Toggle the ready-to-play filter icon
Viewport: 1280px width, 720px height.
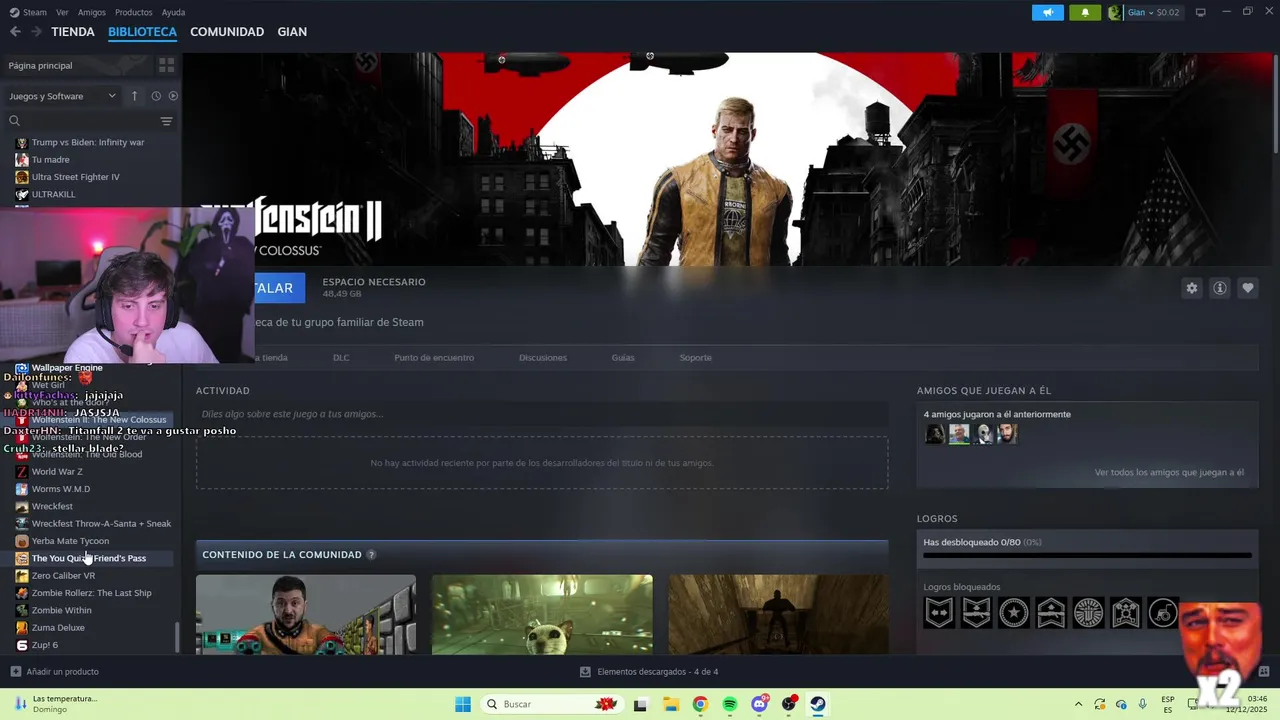[173, 96]
